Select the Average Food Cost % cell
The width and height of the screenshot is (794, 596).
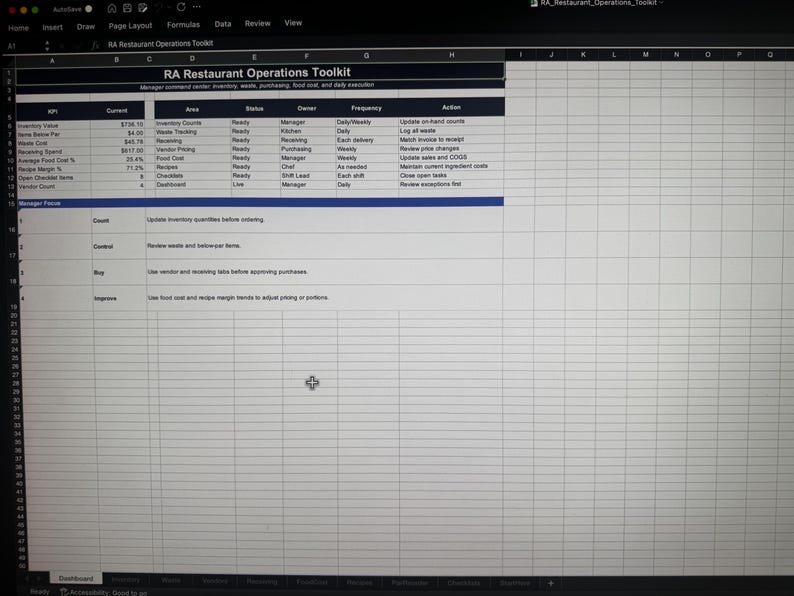pos(53,160)
